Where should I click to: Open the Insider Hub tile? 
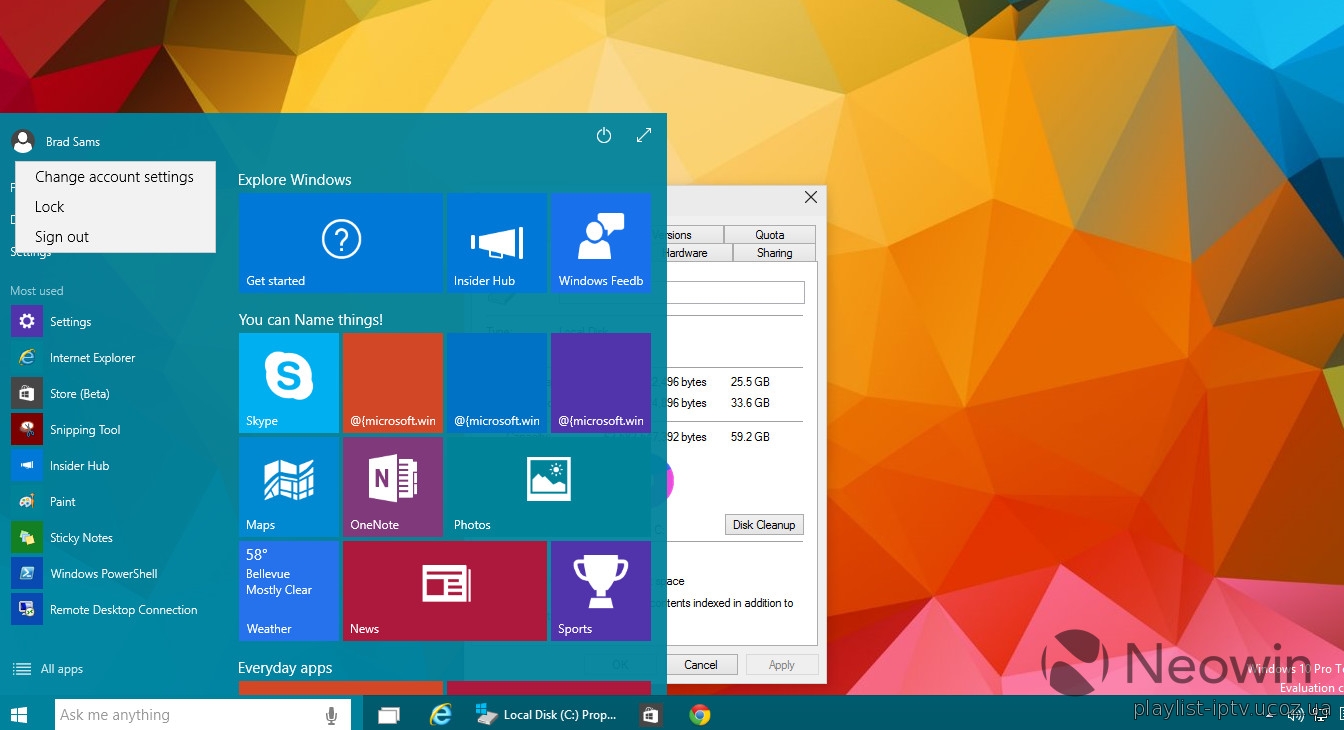497,243
